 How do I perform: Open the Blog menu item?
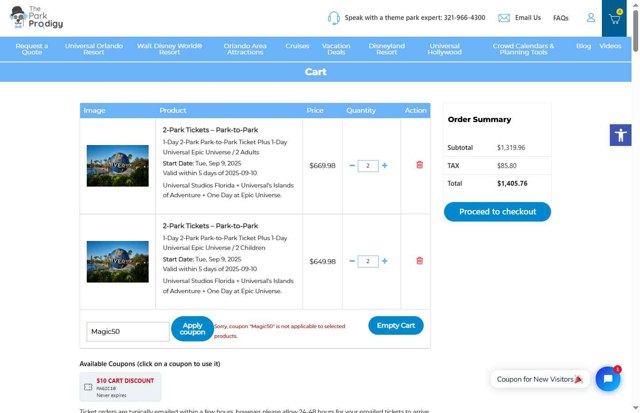[x=583, y=46]
